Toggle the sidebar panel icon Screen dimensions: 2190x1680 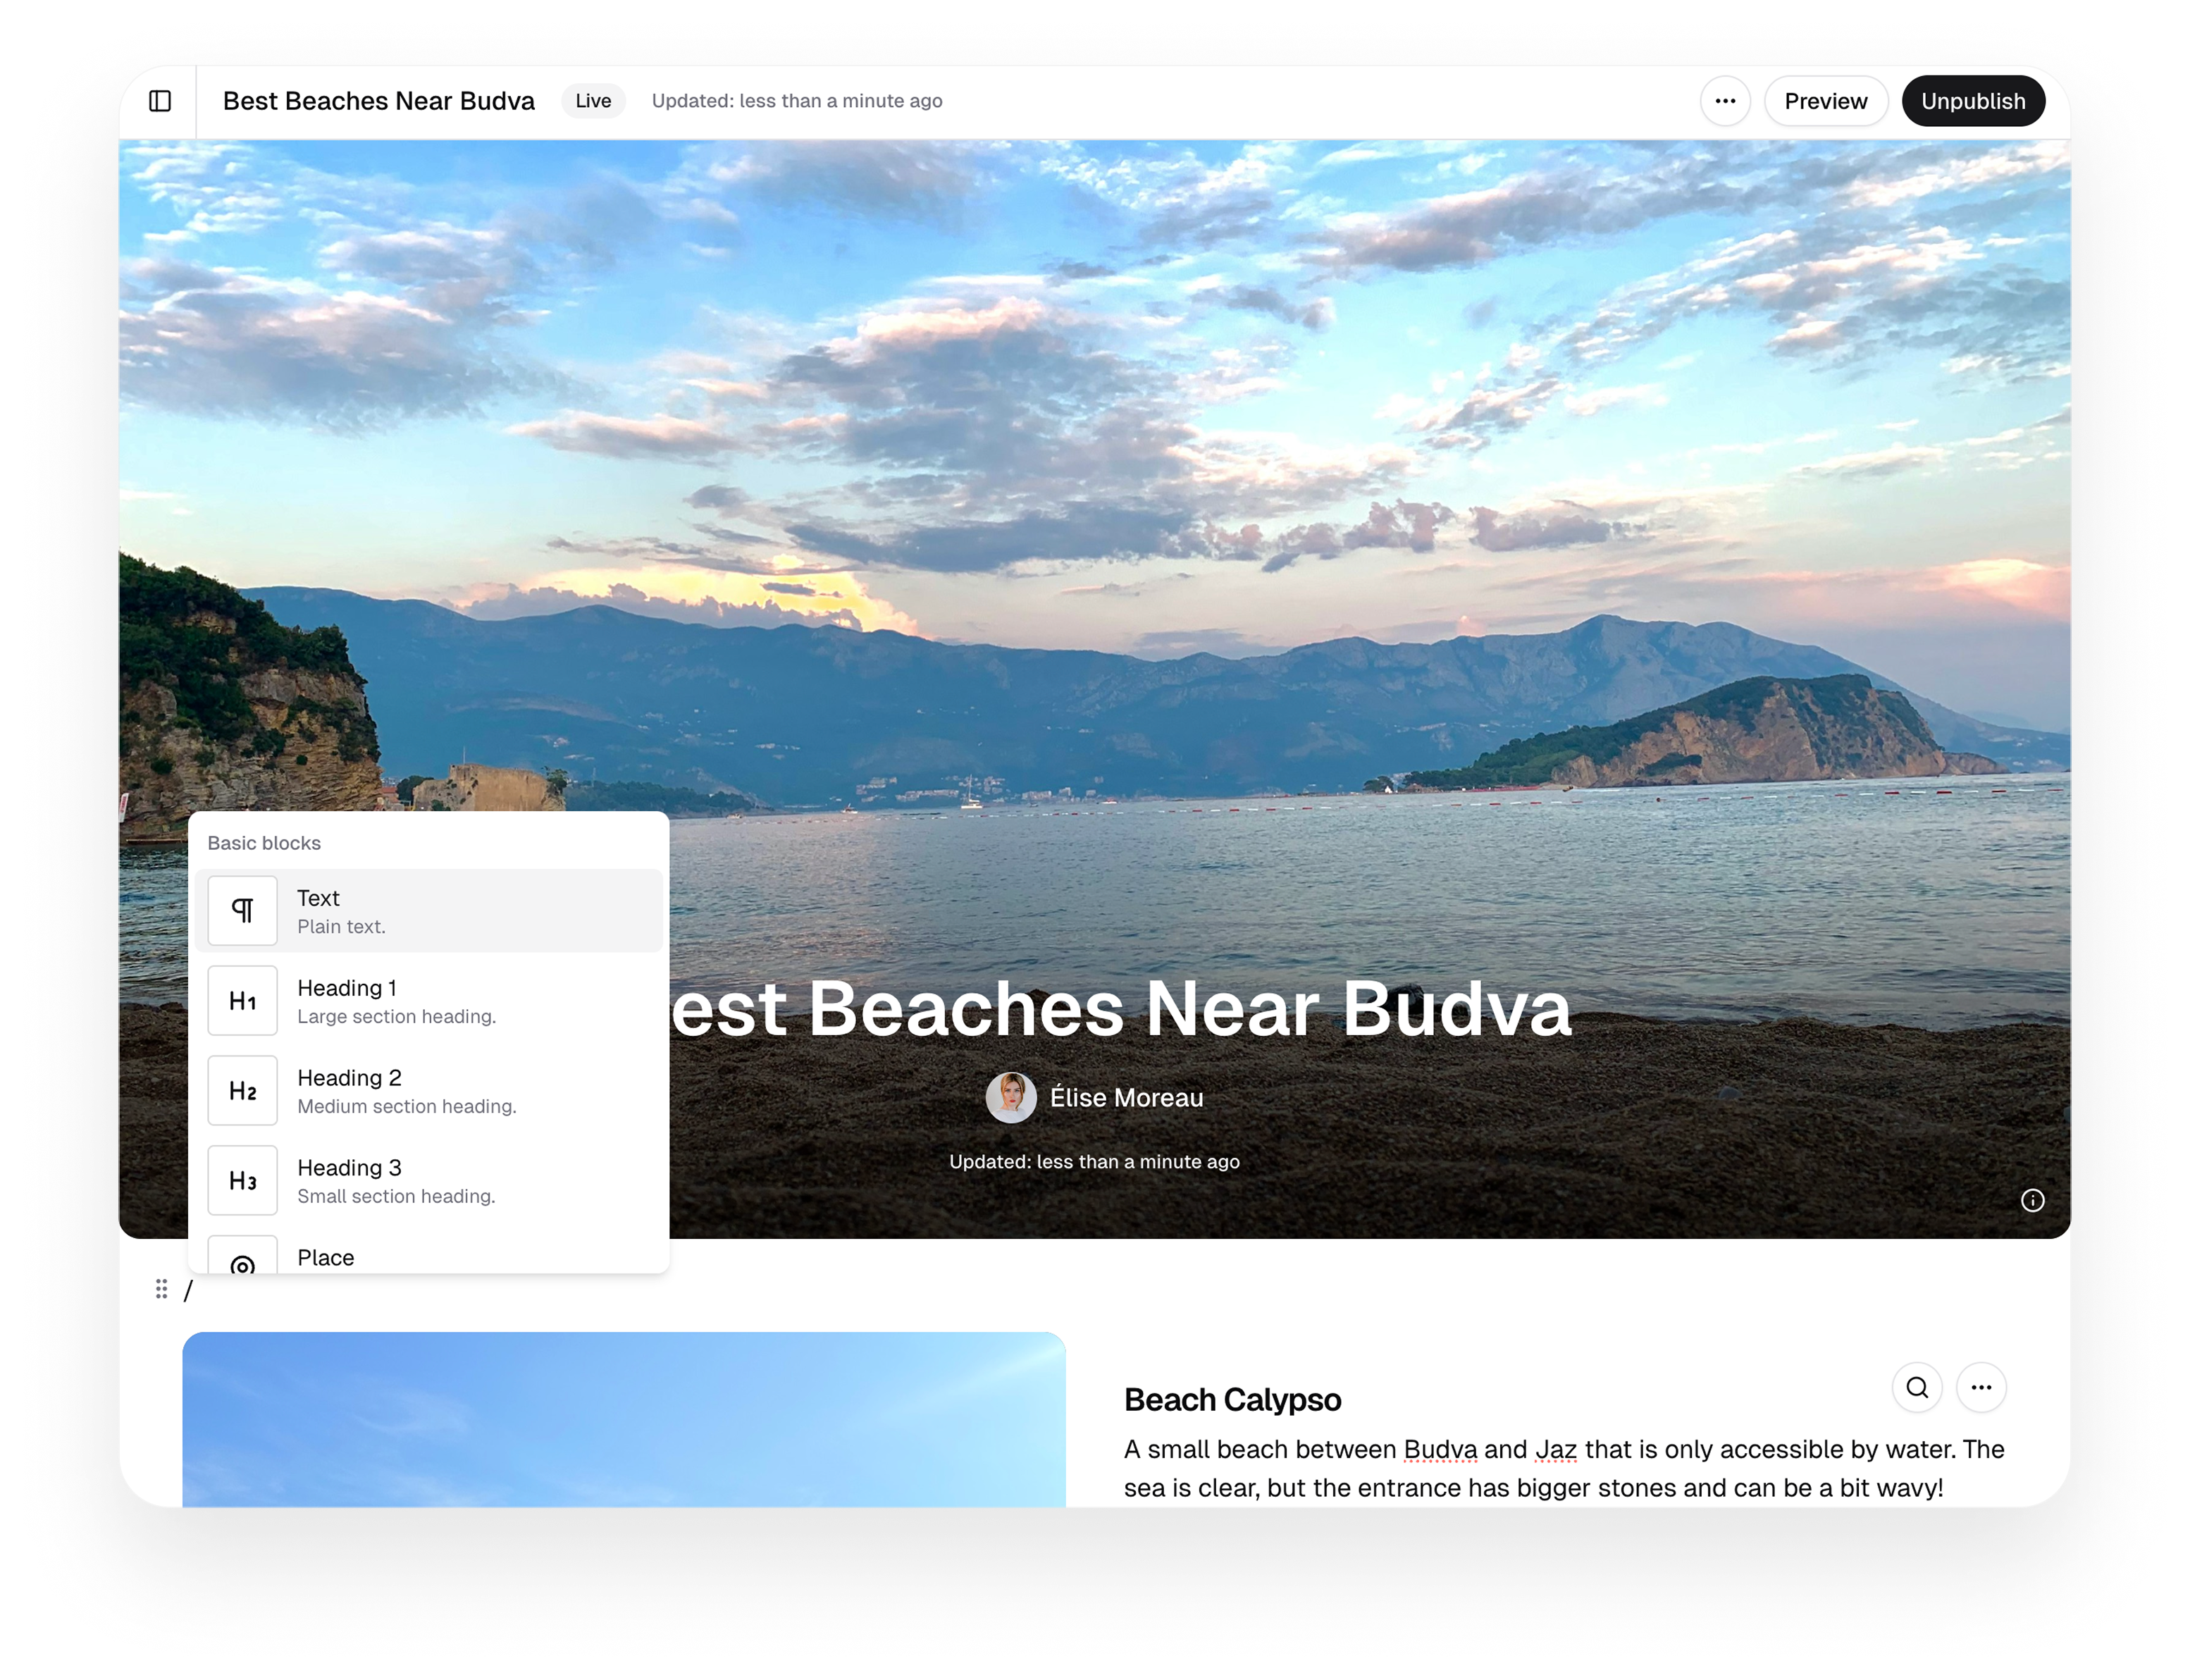[160, 101]
